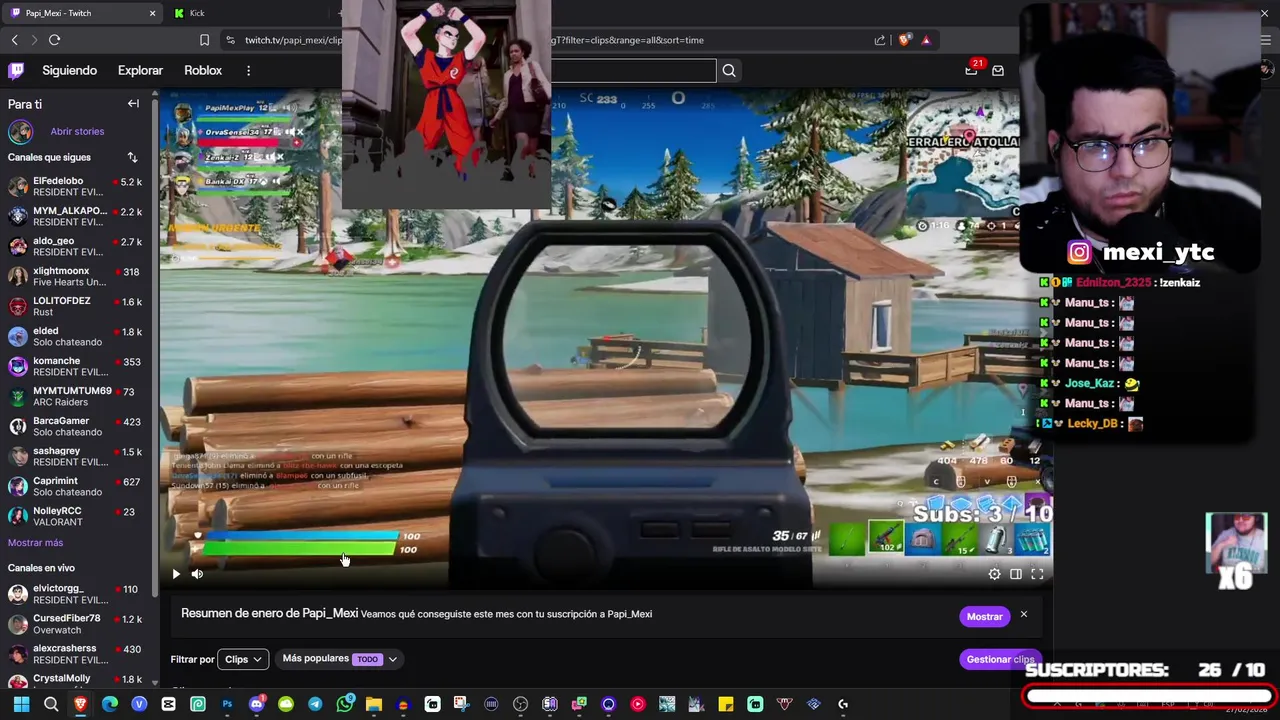Open the Twitch notifications inbox icon
The width and height of the screenshot is (1280, 720).
pyautogui.click(x=971, y=70)
